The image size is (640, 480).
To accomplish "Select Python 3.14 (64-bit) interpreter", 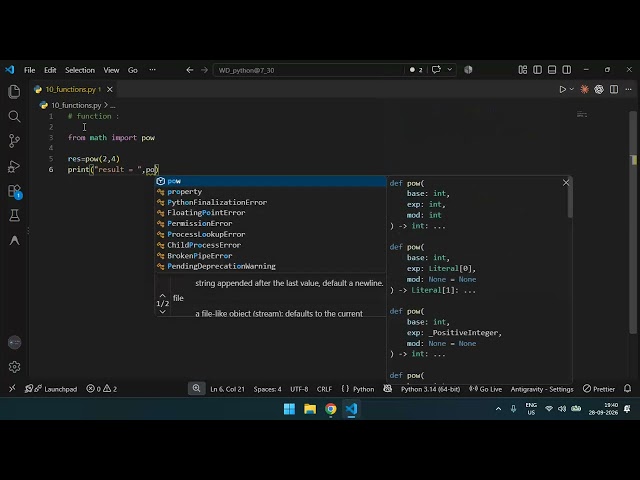I will click(x=430, y=389).
